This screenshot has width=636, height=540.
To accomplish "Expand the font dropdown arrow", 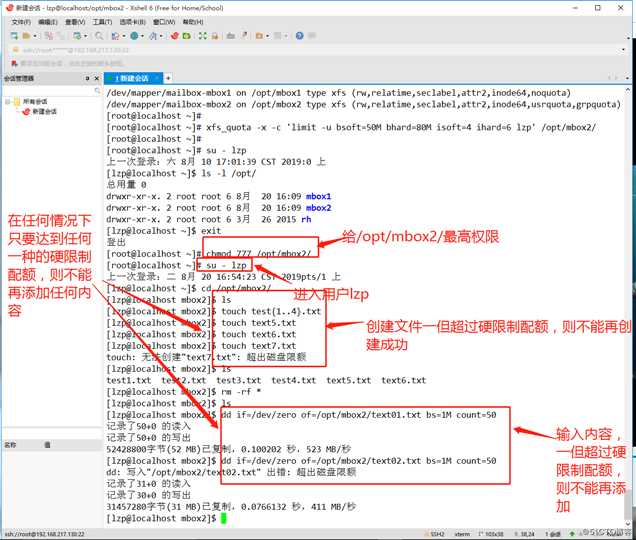I will tap(161, 36).
